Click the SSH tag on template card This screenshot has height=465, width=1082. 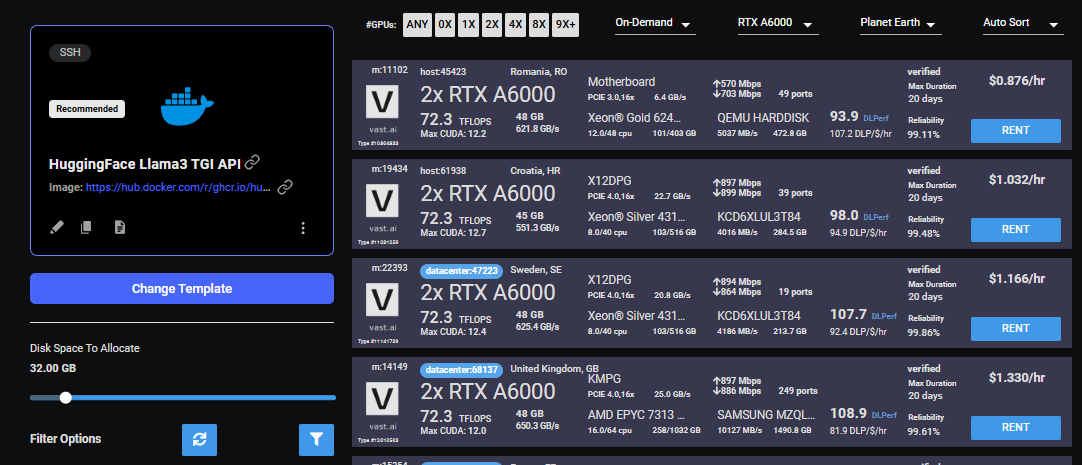coord(70,53)
